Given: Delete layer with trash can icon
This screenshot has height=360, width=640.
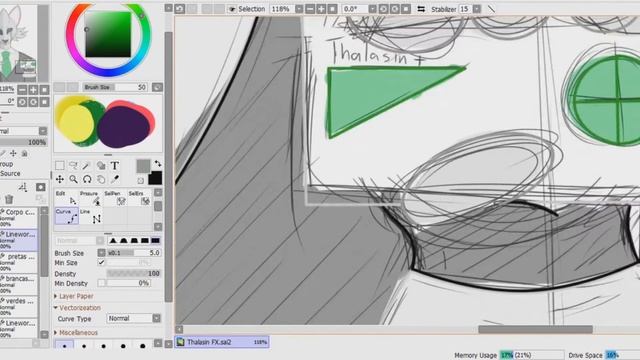Looking at the screenshot, I should tap(9, 199).
